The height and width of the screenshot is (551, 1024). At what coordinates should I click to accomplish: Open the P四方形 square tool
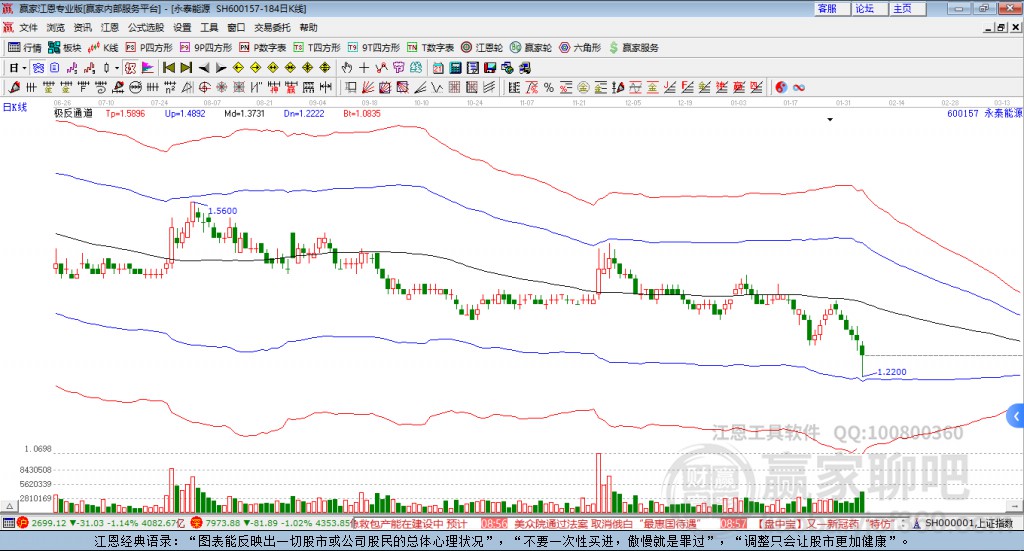tap(149, 47)
